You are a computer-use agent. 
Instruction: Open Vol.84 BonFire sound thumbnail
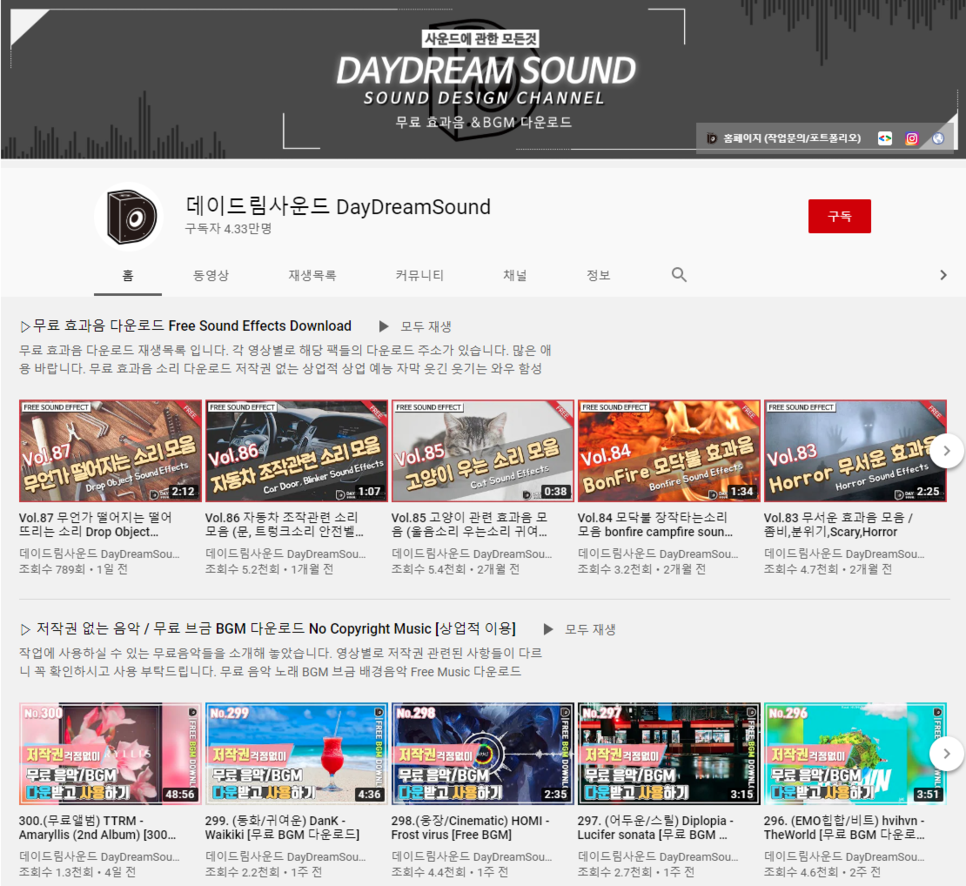tap(669, 451)
